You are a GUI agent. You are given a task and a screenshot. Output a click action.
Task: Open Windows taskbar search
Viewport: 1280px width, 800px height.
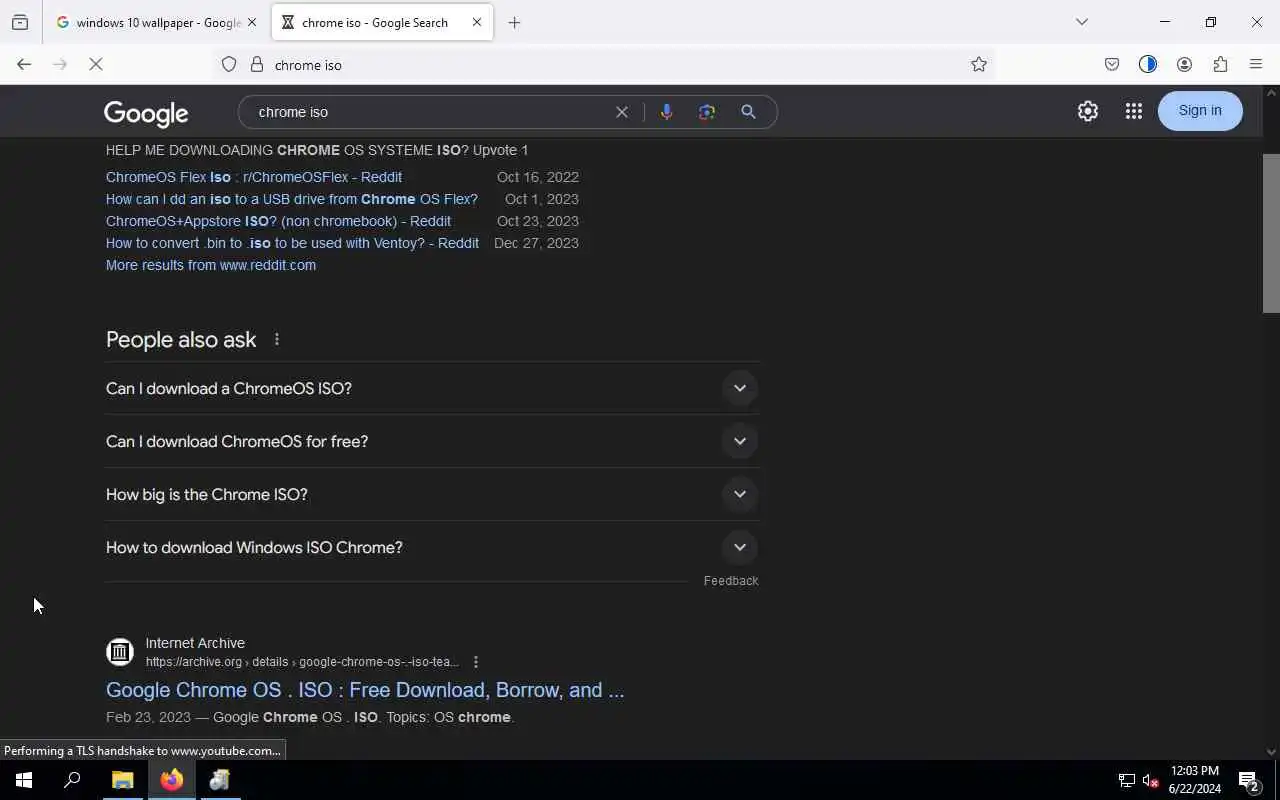click(x=72, y=780)
